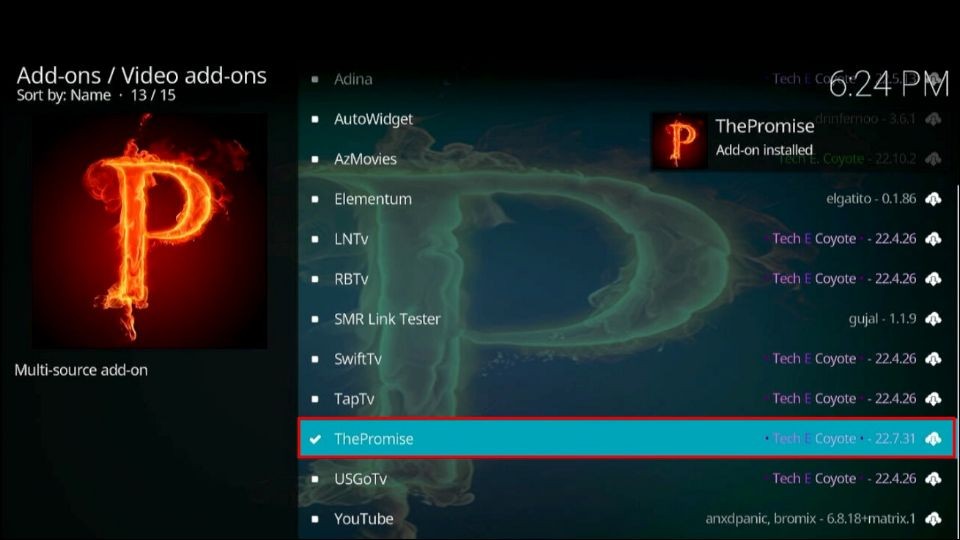Screen dimensions: 960x540
Task: Select the TapTv add-on
Action: tap(626, 399)
